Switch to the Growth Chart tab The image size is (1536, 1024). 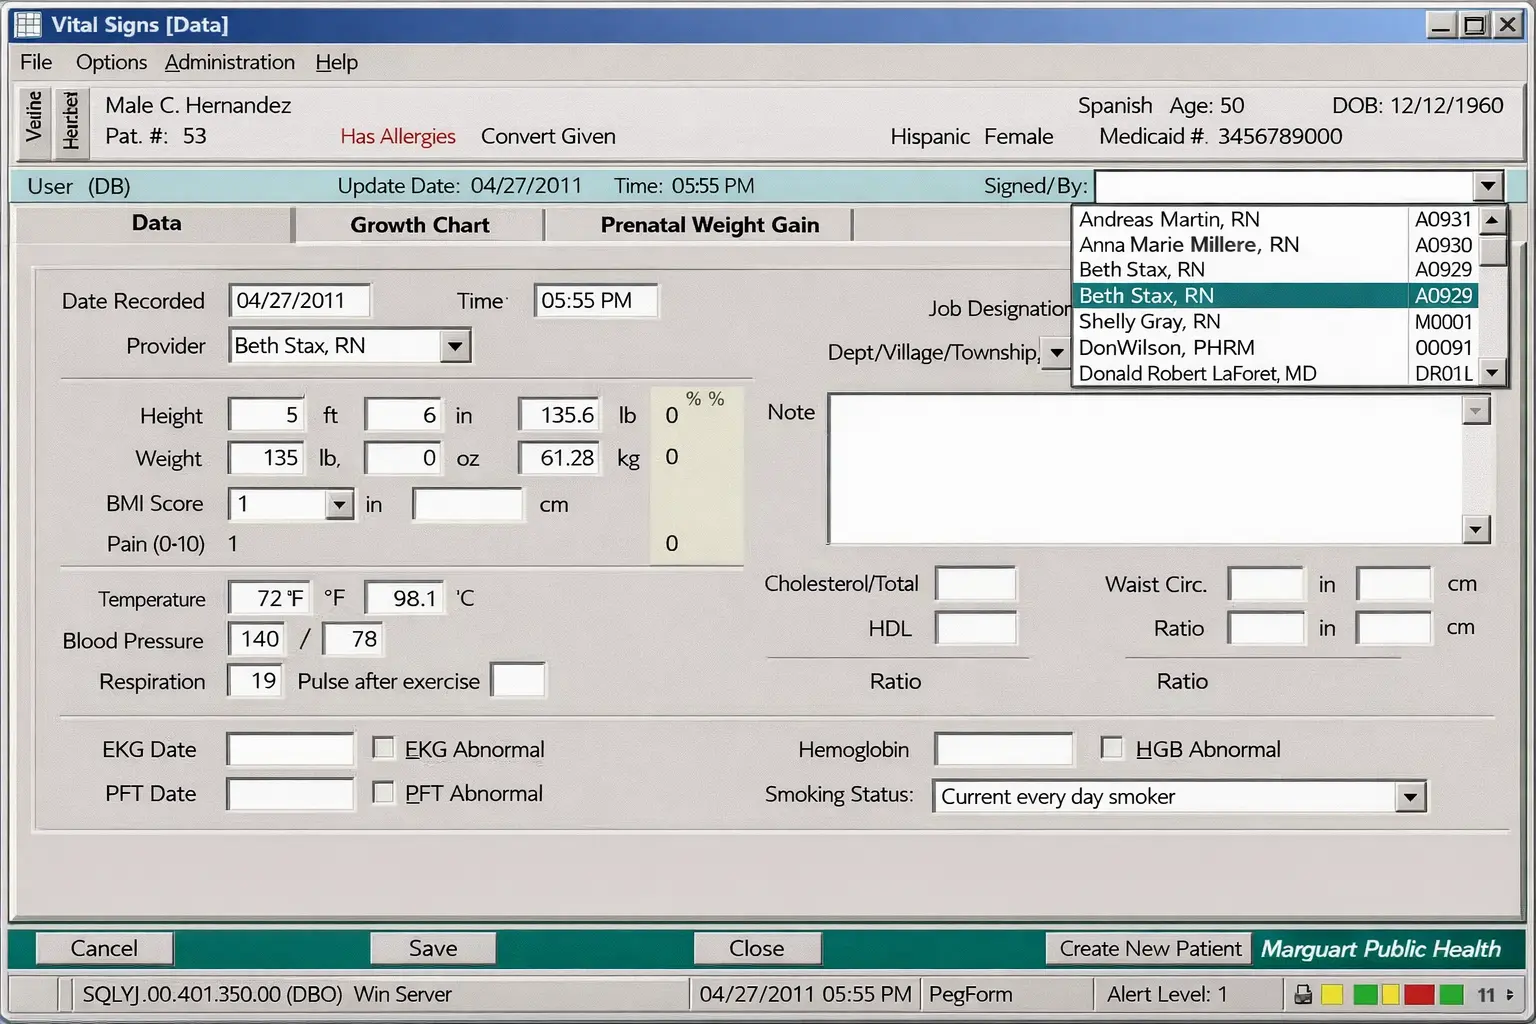pos(418,225)
